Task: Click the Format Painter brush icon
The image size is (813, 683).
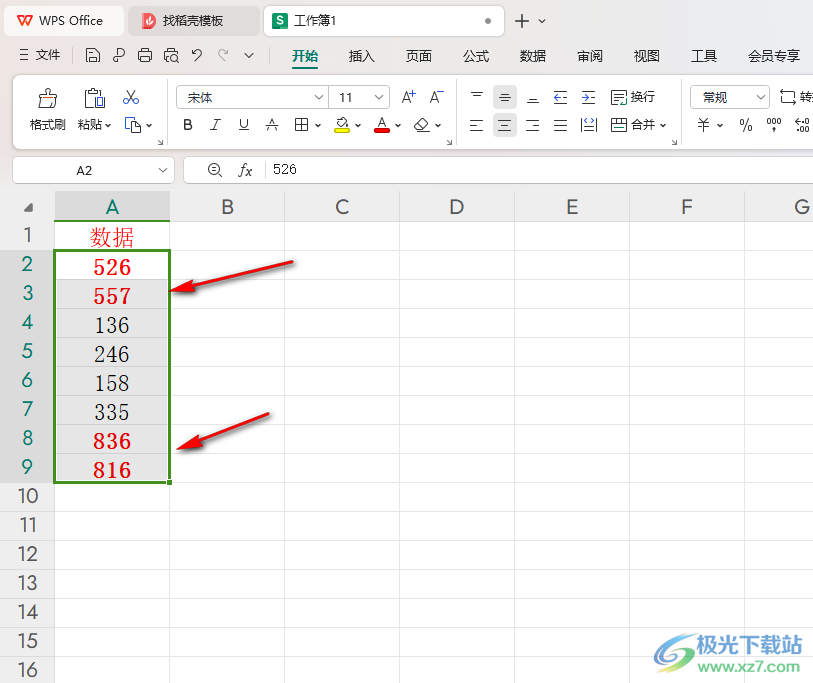Action: click(47, 98)
